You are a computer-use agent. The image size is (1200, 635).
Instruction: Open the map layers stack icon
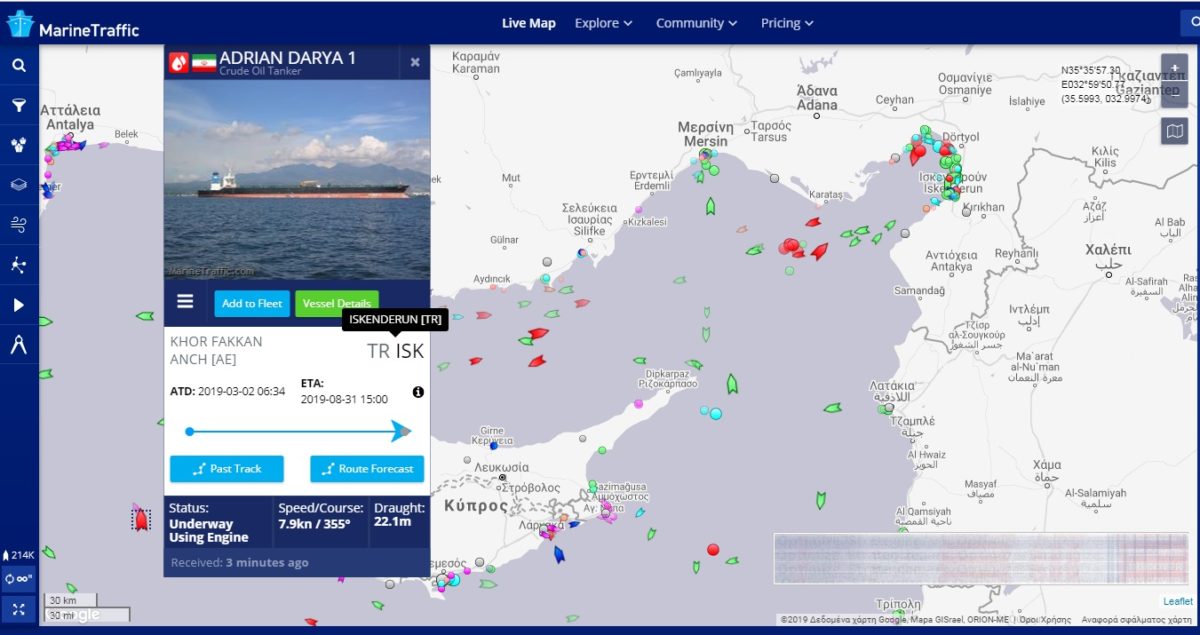[x=19, y=185]
